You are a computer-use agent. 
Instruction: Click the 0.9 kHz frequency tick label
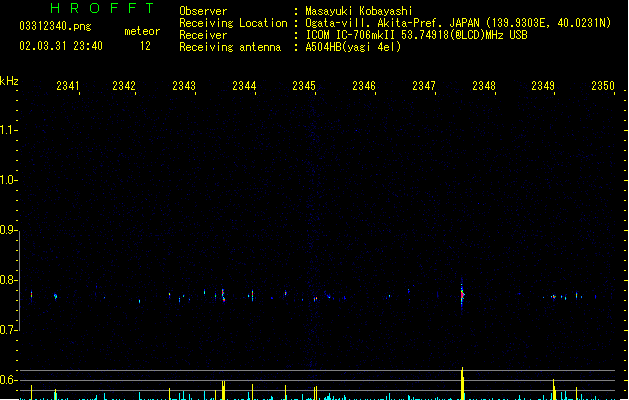(x=7, y=230)
